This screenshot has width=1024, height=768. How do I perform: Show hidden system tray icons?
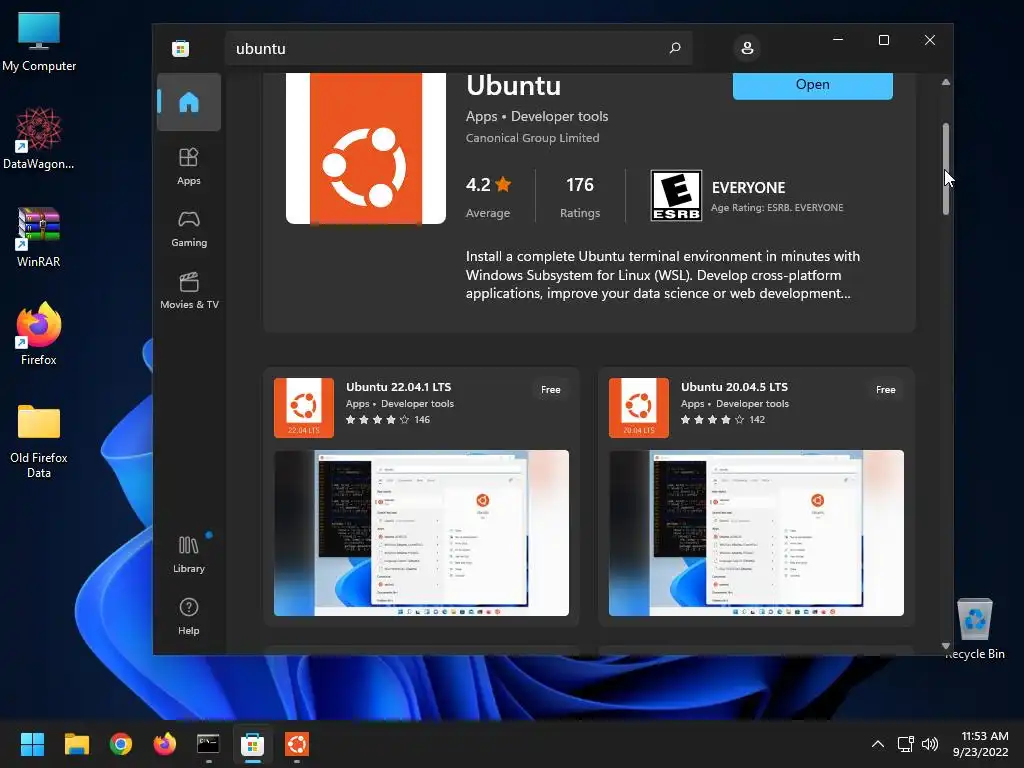[878, 744]
